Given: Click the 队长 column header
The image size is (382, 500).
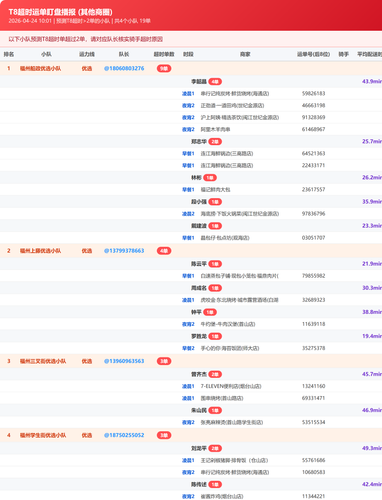Looking at the screenshot, I should 124,54.
